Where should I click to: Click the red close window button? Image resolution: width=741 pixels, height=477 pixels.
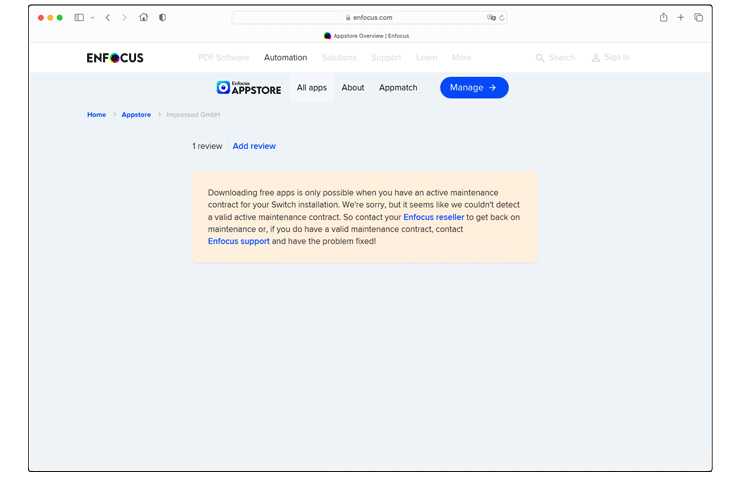click(41, 17)
